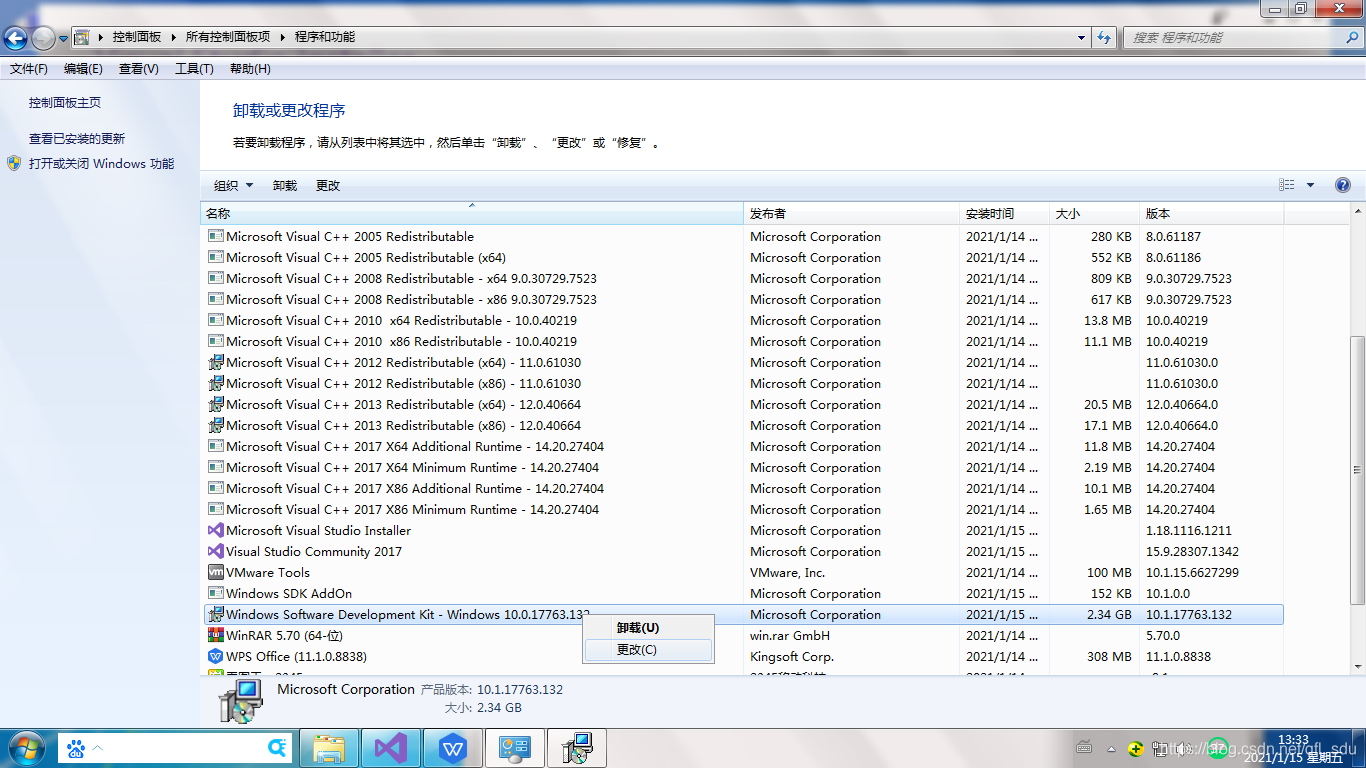Image resolution: width=1366 pixels, height=768 pixels.
Task: Click the Visual C++ 2012 (x64) installer icon
Action: pyautogui.click(x=215, y=362)
